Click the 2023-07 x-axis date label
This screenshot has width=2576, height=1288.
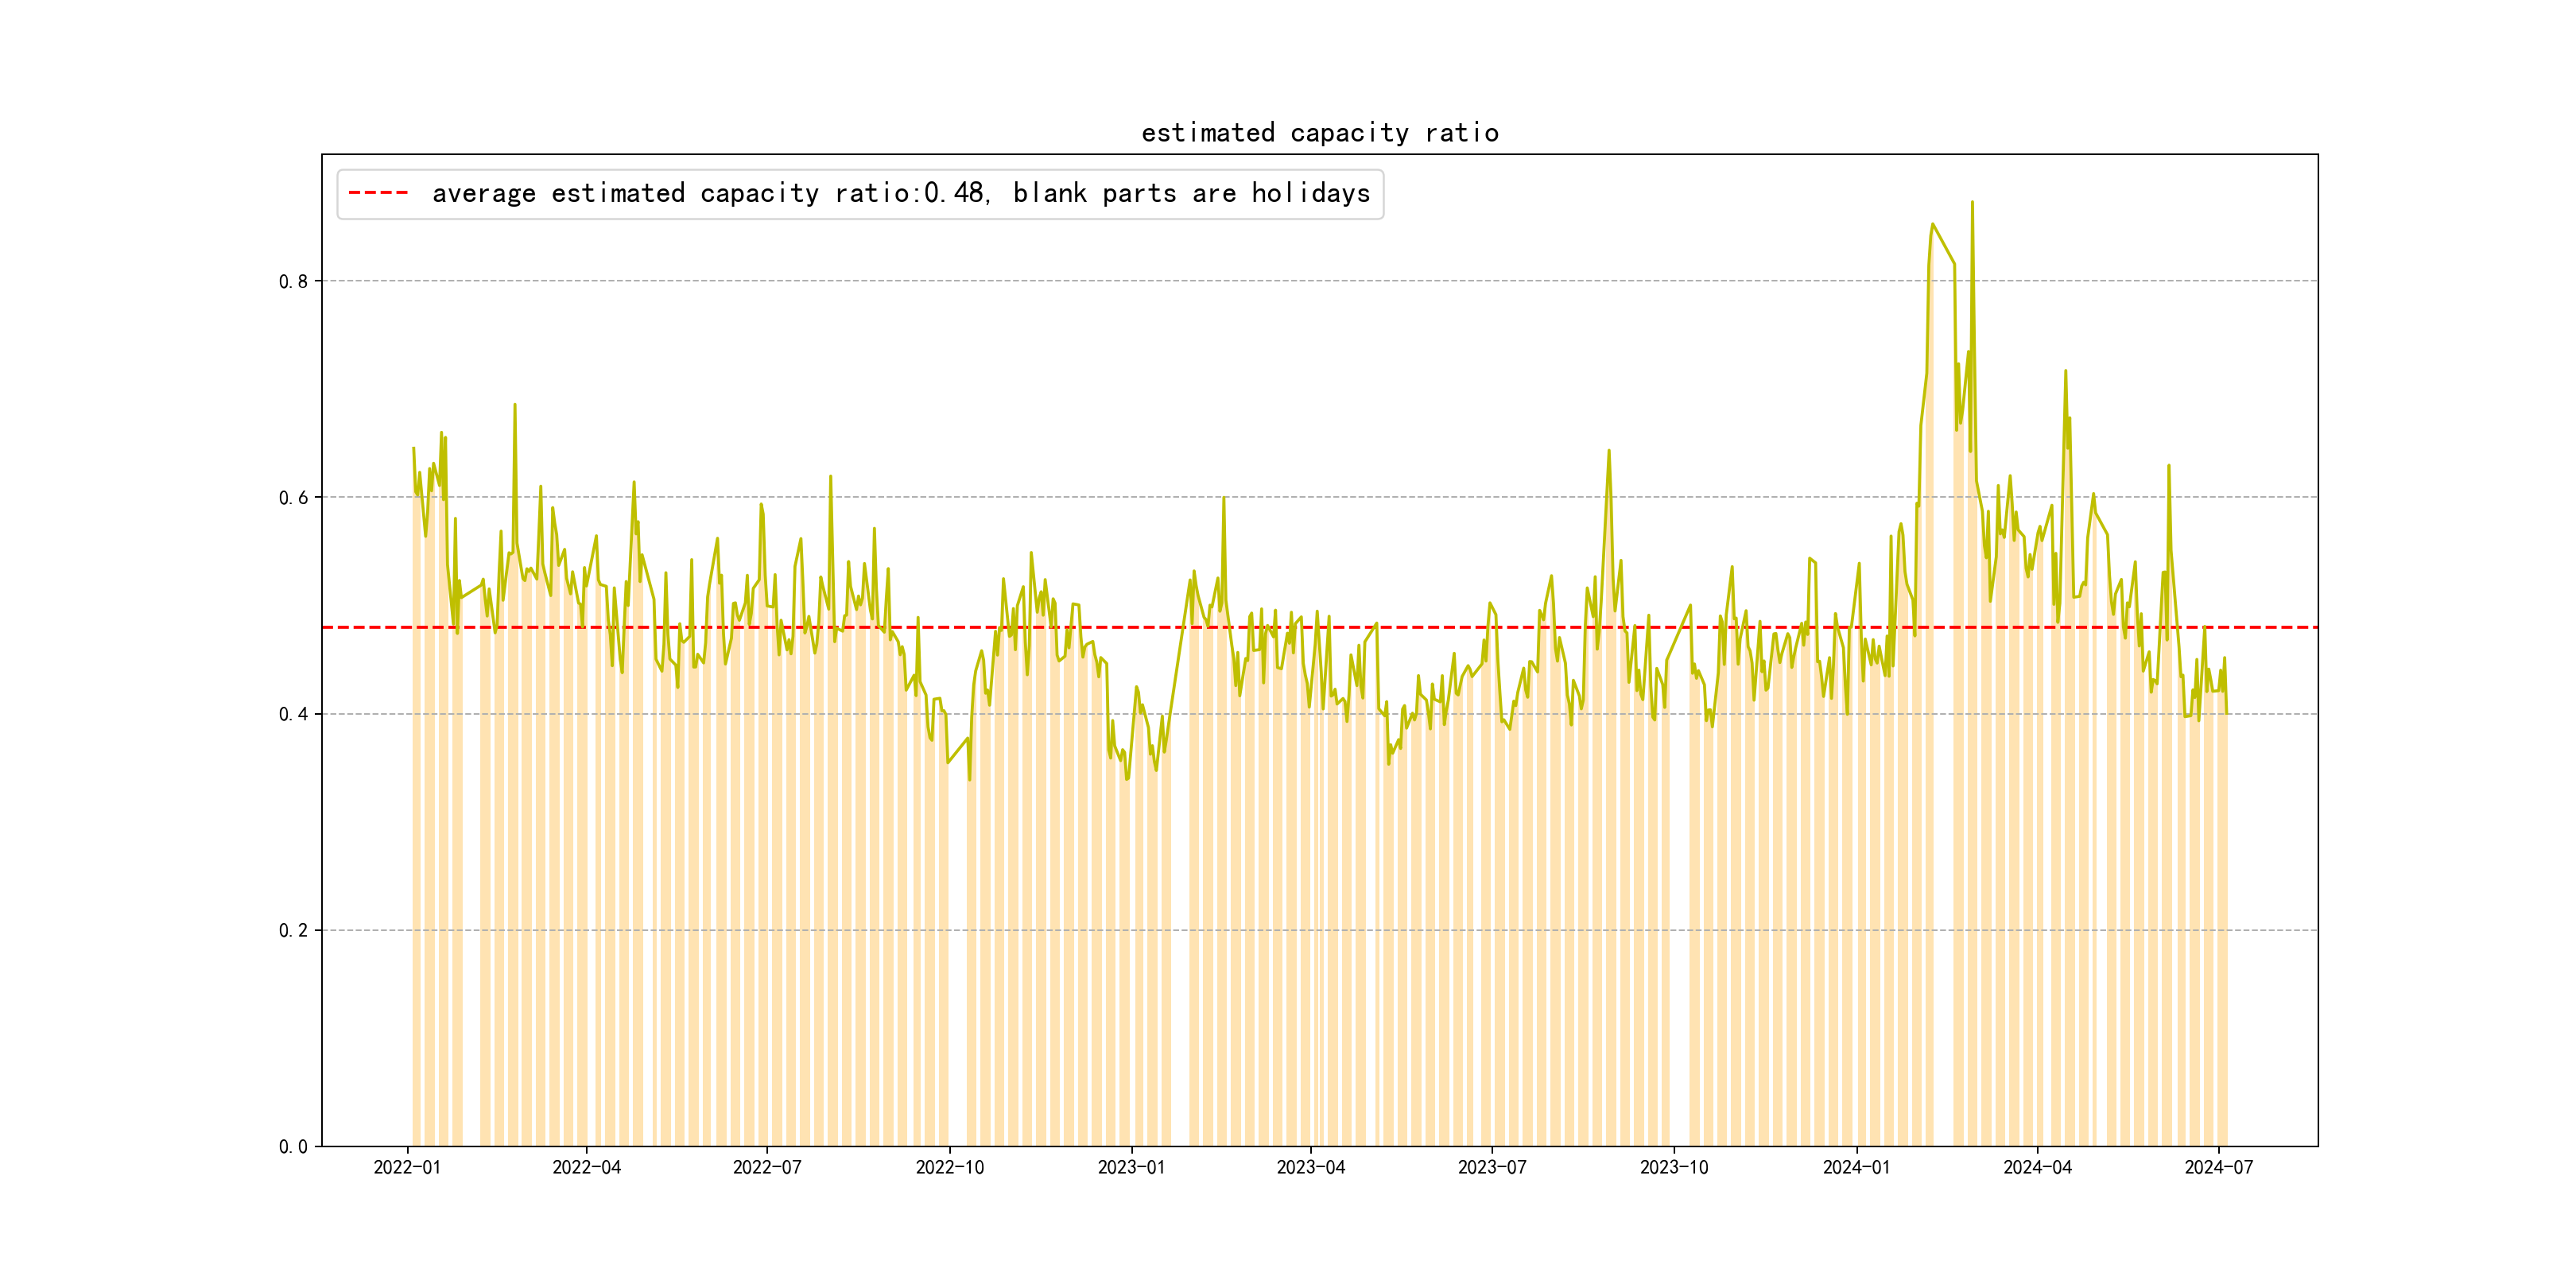click(x=1491, y=1167)
